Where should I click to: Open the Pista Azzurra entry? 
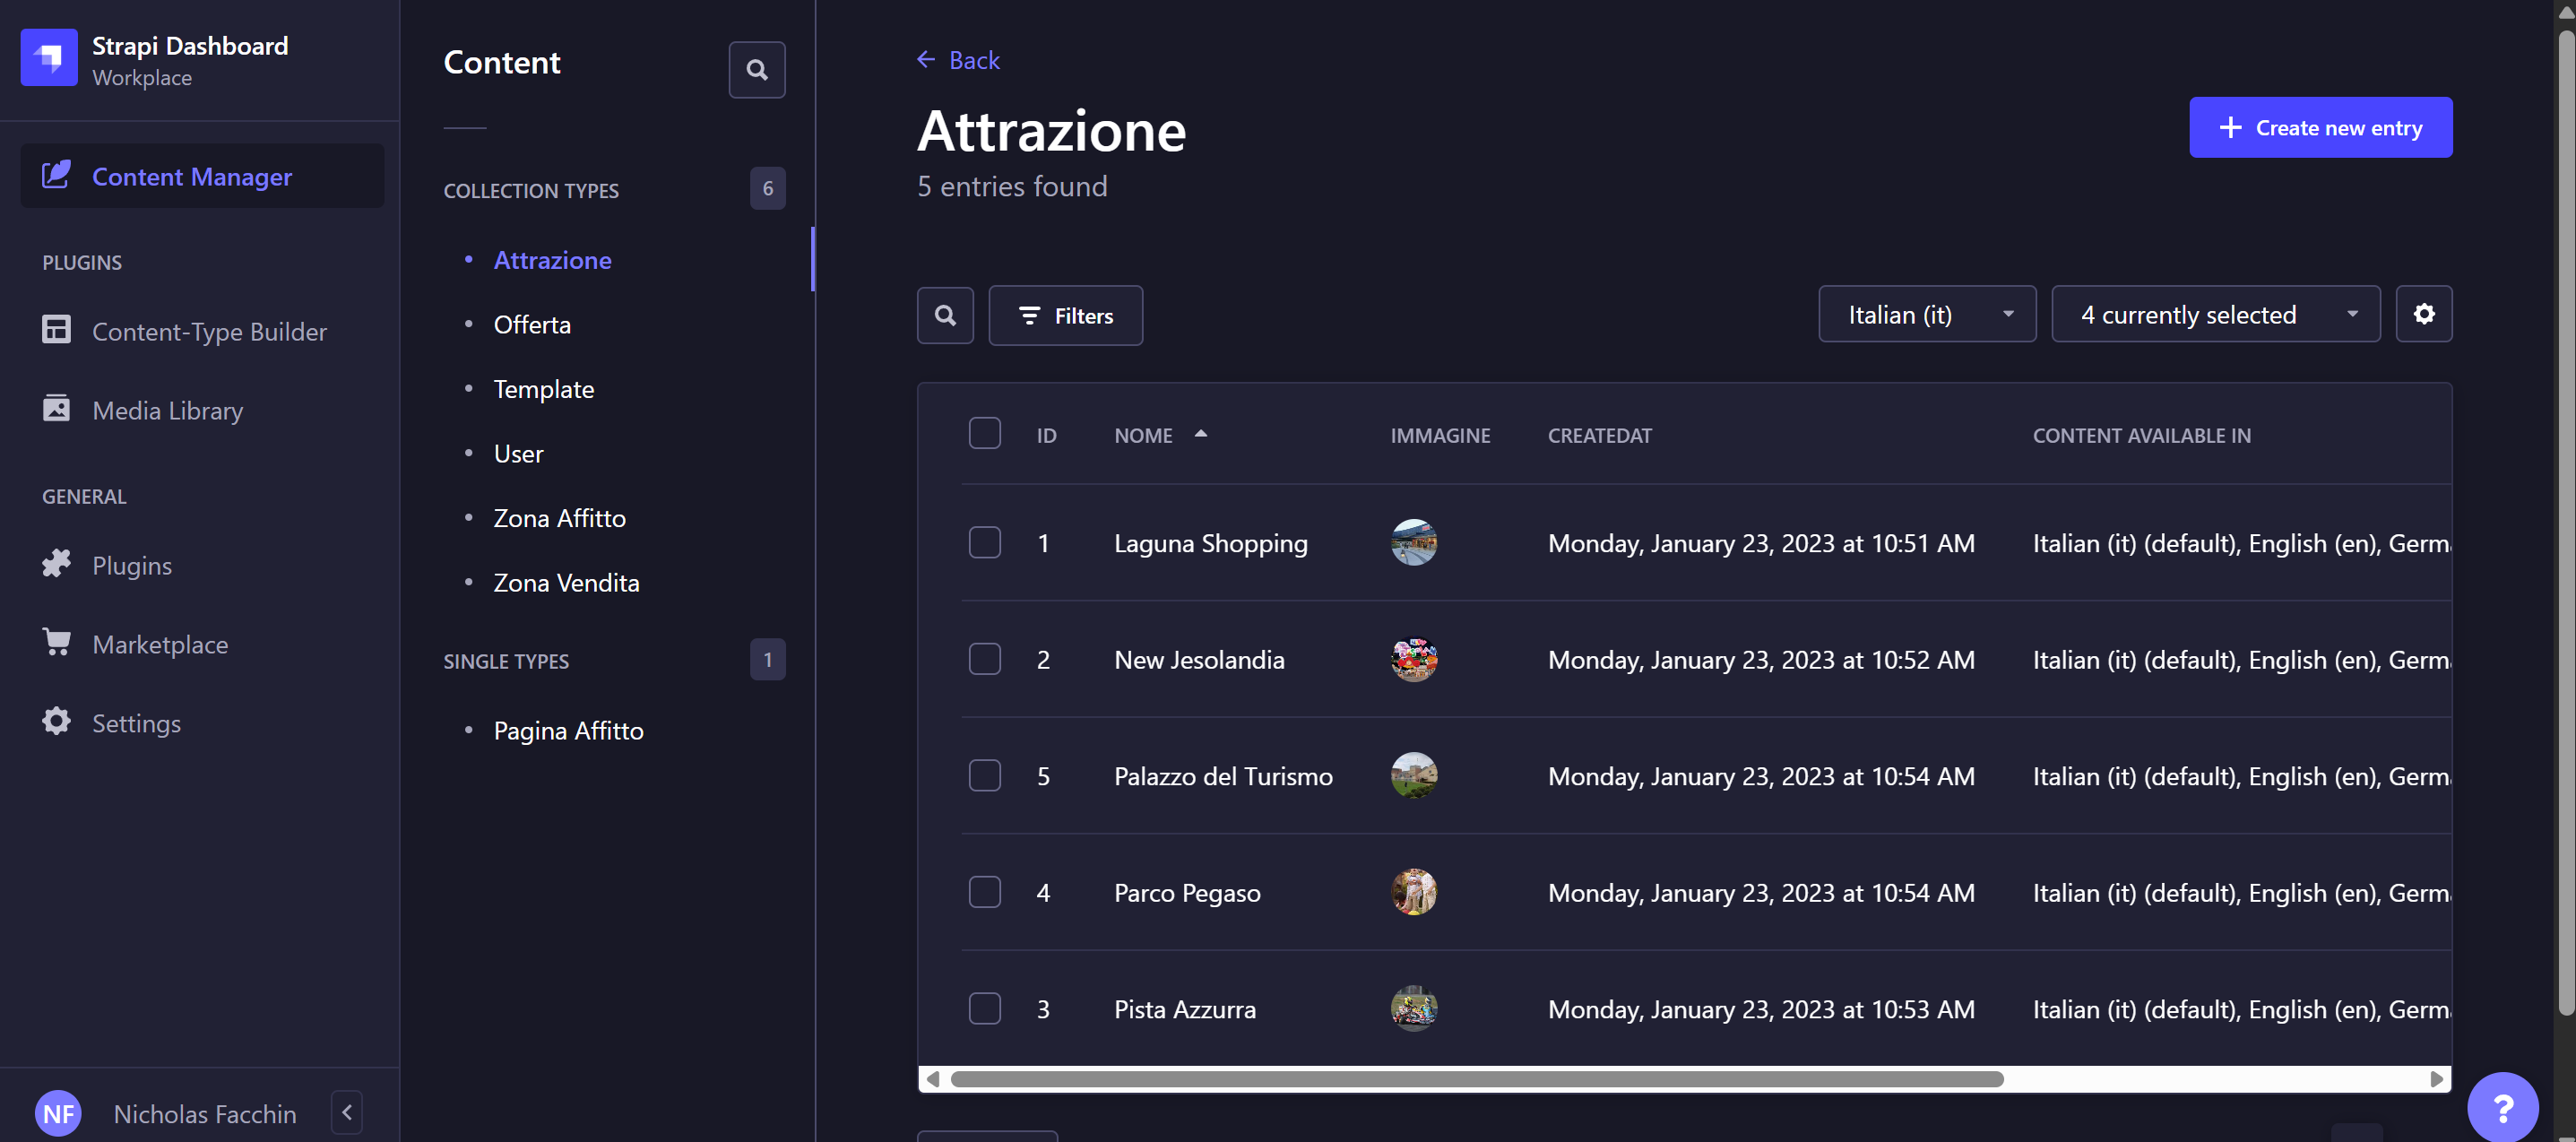1185,1009
